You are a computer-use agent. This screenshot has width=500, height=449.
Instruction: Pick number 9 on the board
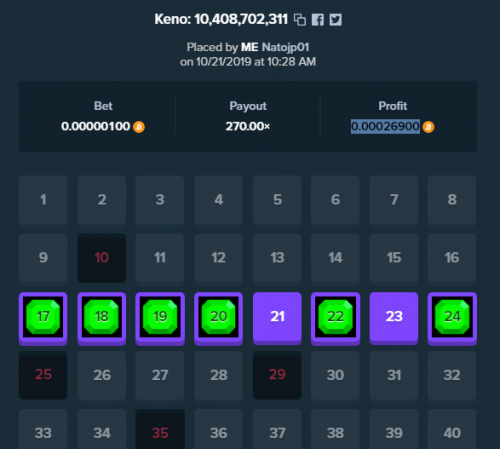coord(43,258)
